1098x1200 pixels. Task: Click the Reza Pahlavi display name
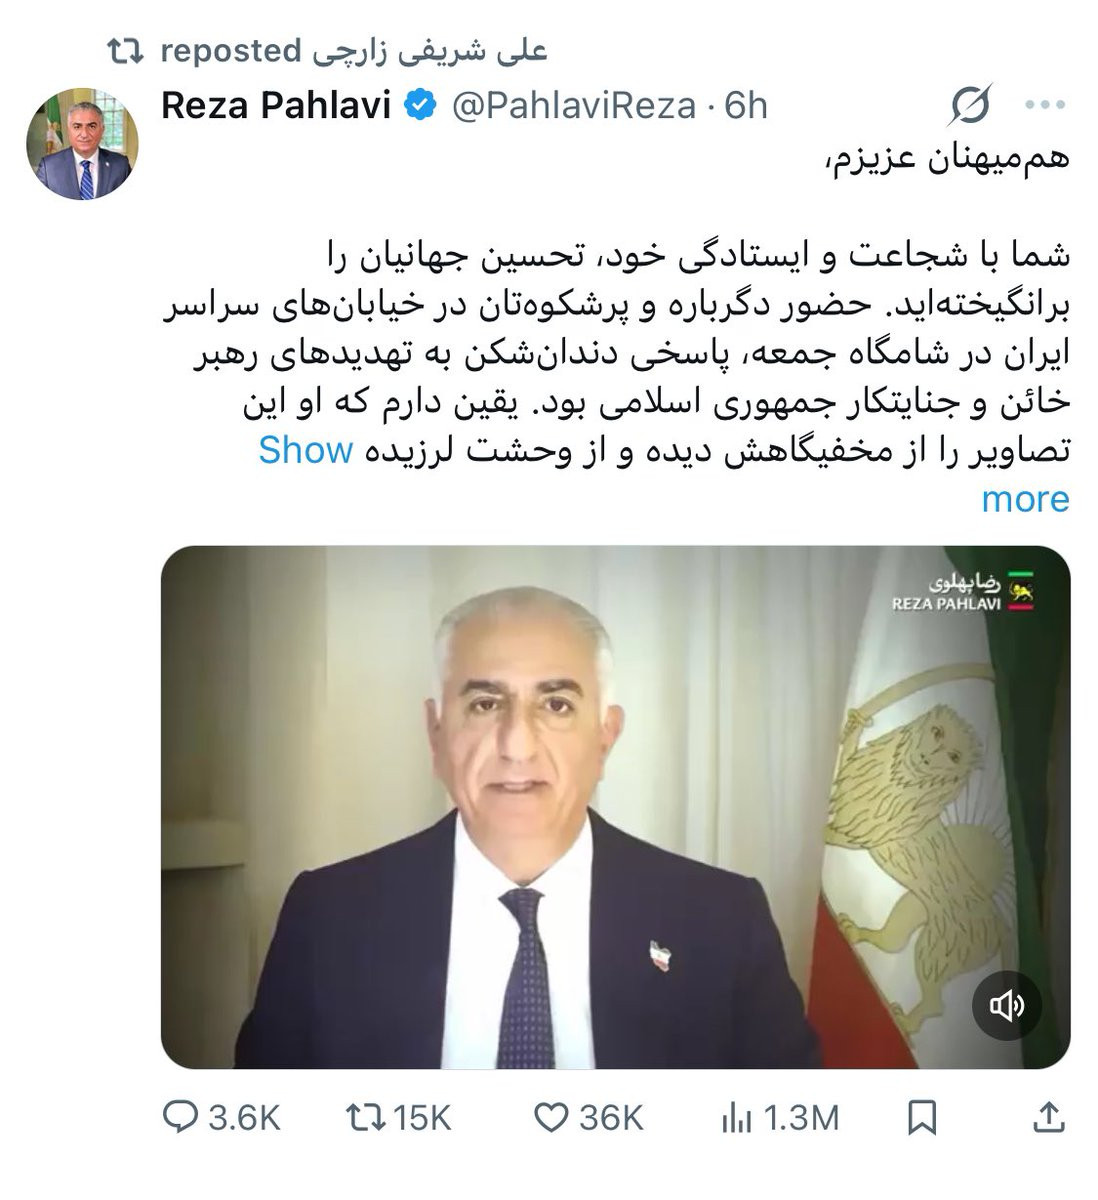(276, 105)
